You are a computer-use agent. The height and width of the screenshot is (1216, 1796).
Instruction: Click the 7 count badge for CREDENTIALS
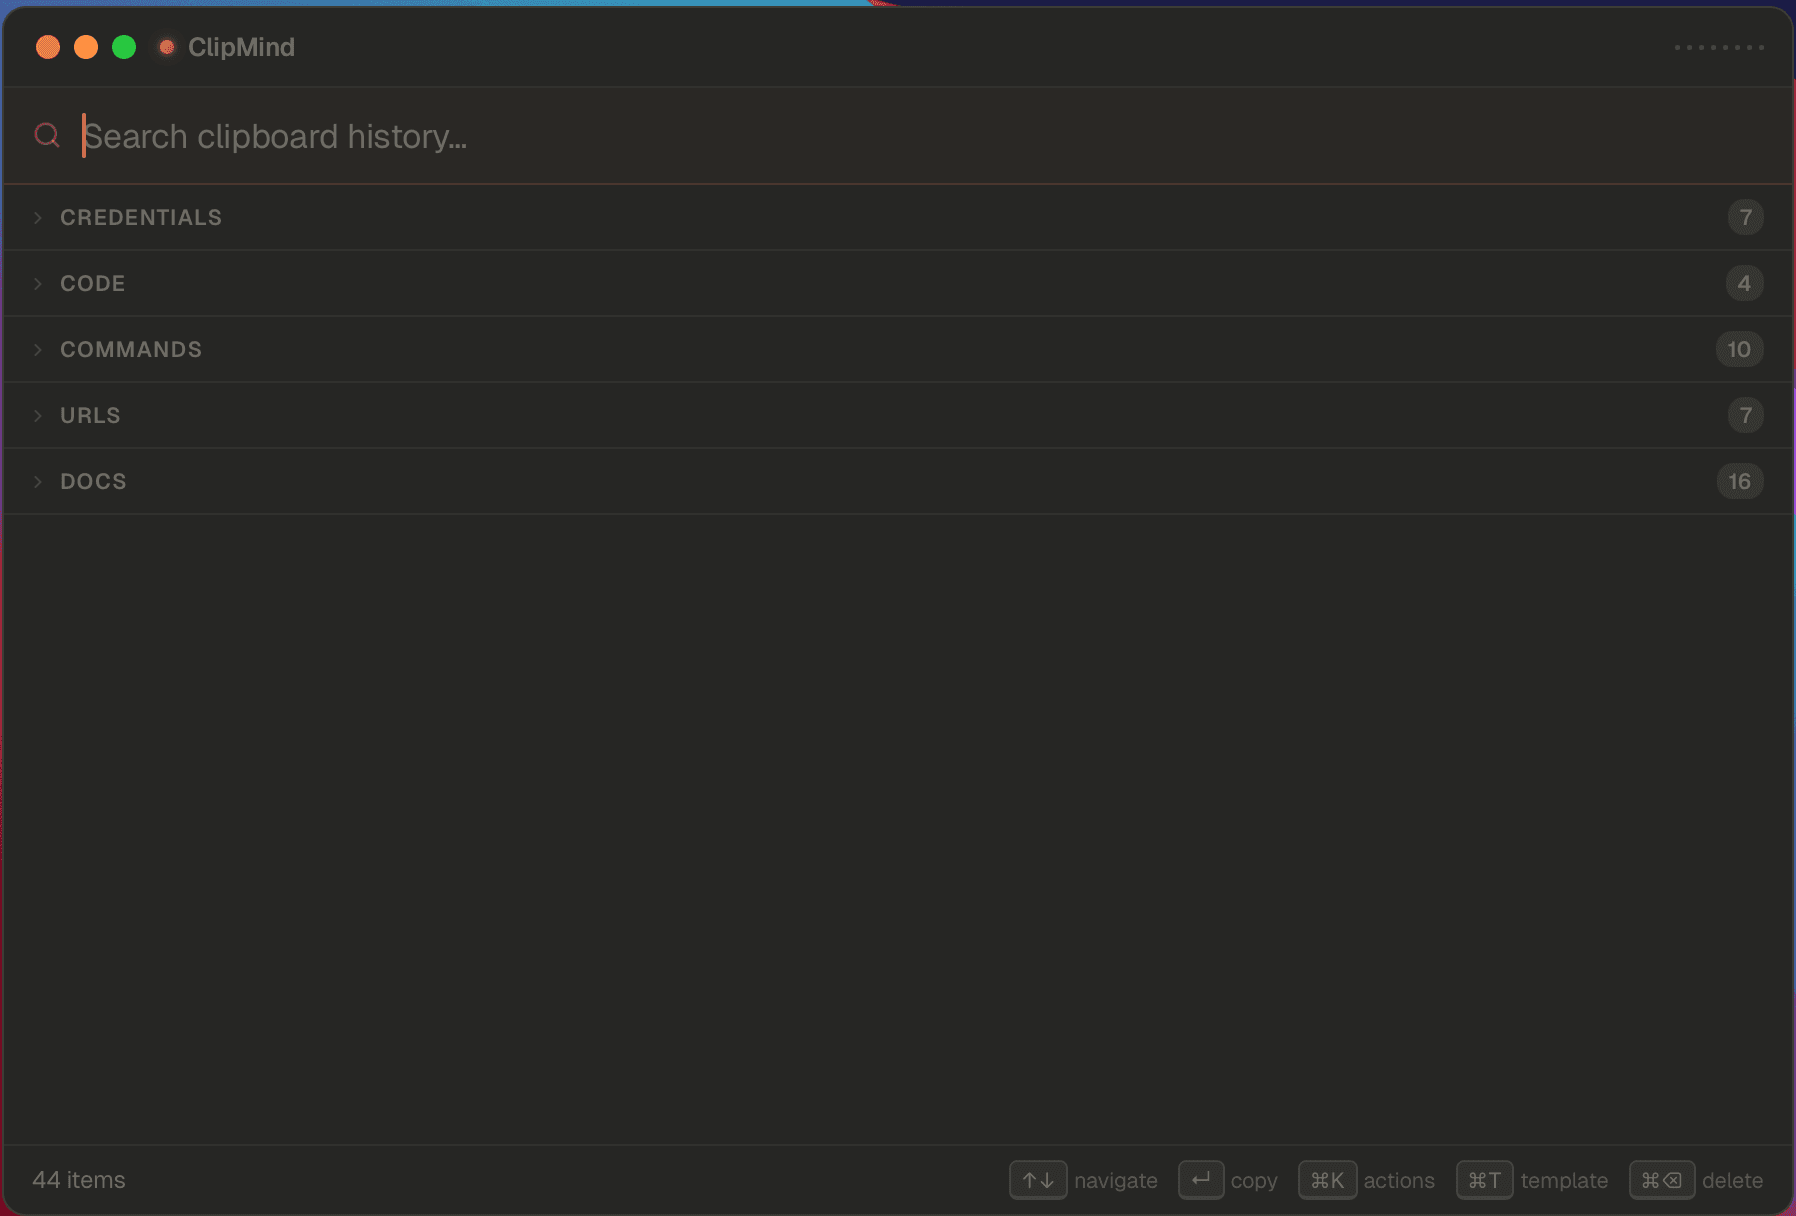pos(1745,217)
